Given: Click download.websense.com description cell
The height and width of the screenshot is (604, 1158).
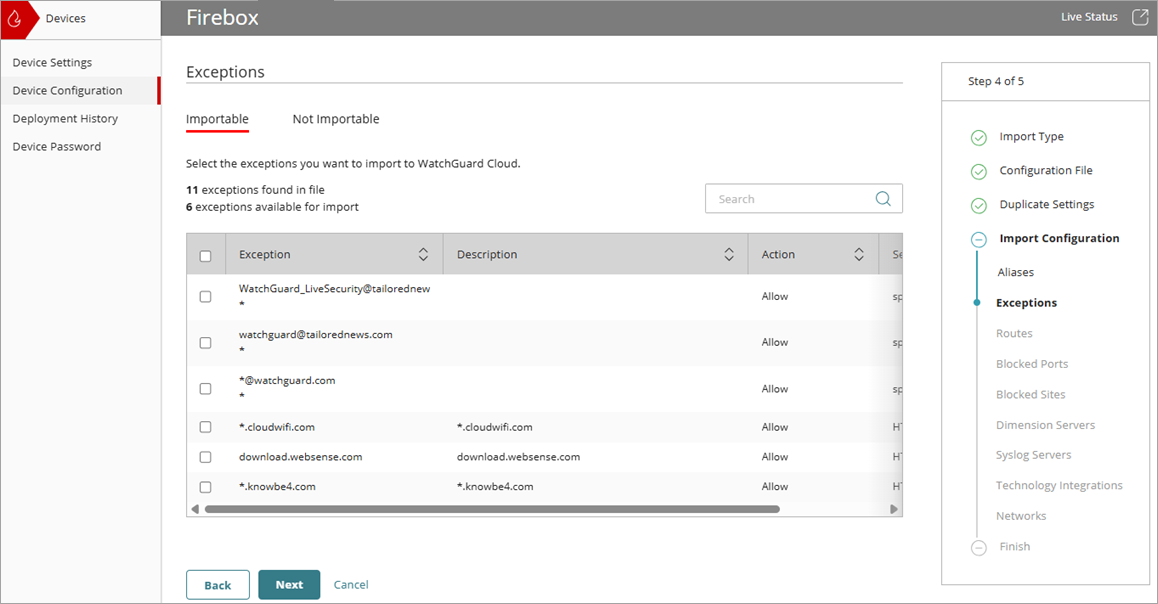Looking at the screenshot, I should pyautogui.click(x=518, y=457).
